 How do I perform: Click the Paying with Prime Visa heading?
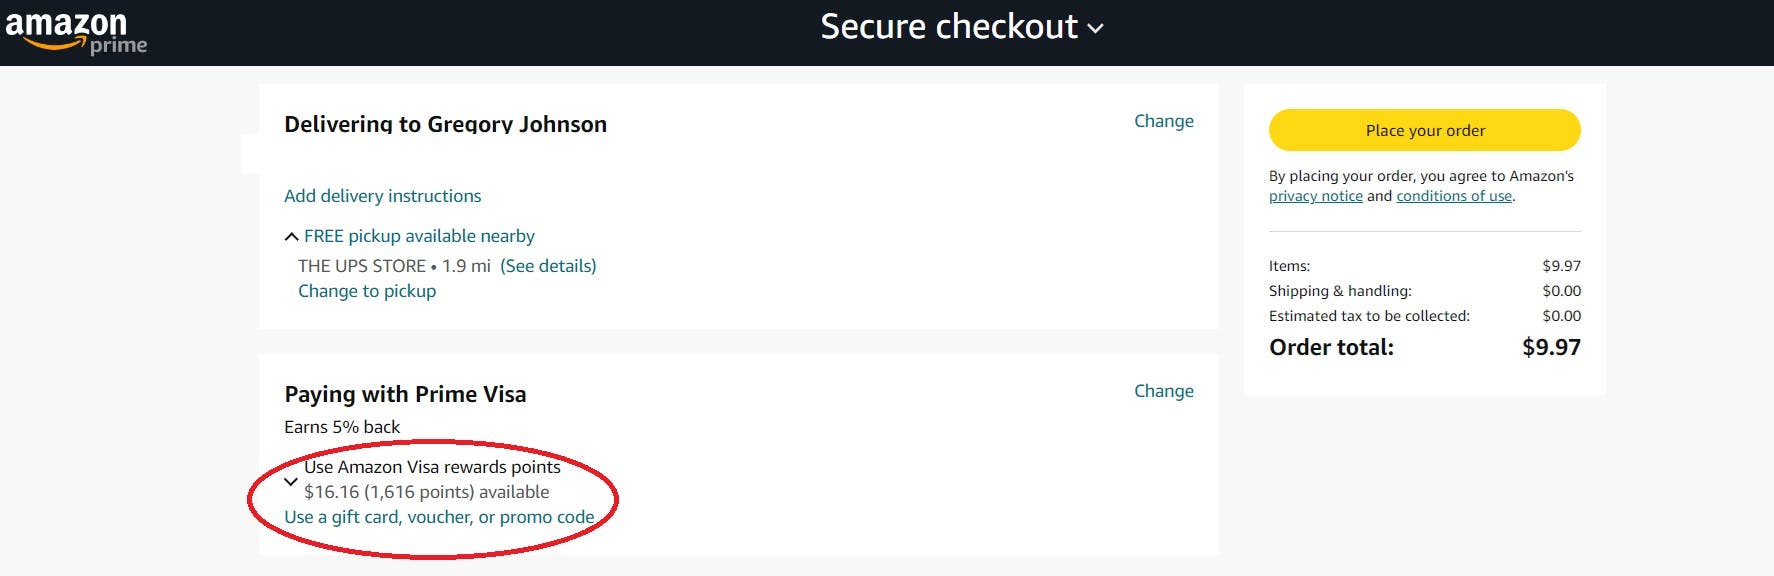[x=405, y=394]
